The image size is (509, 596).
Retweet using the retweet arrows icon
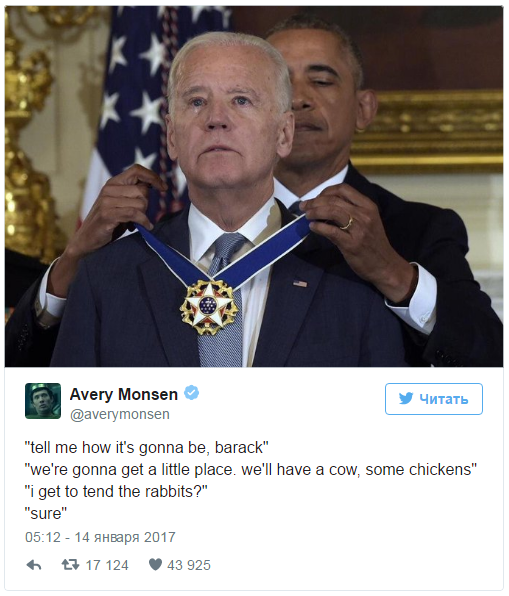(70, 565)
